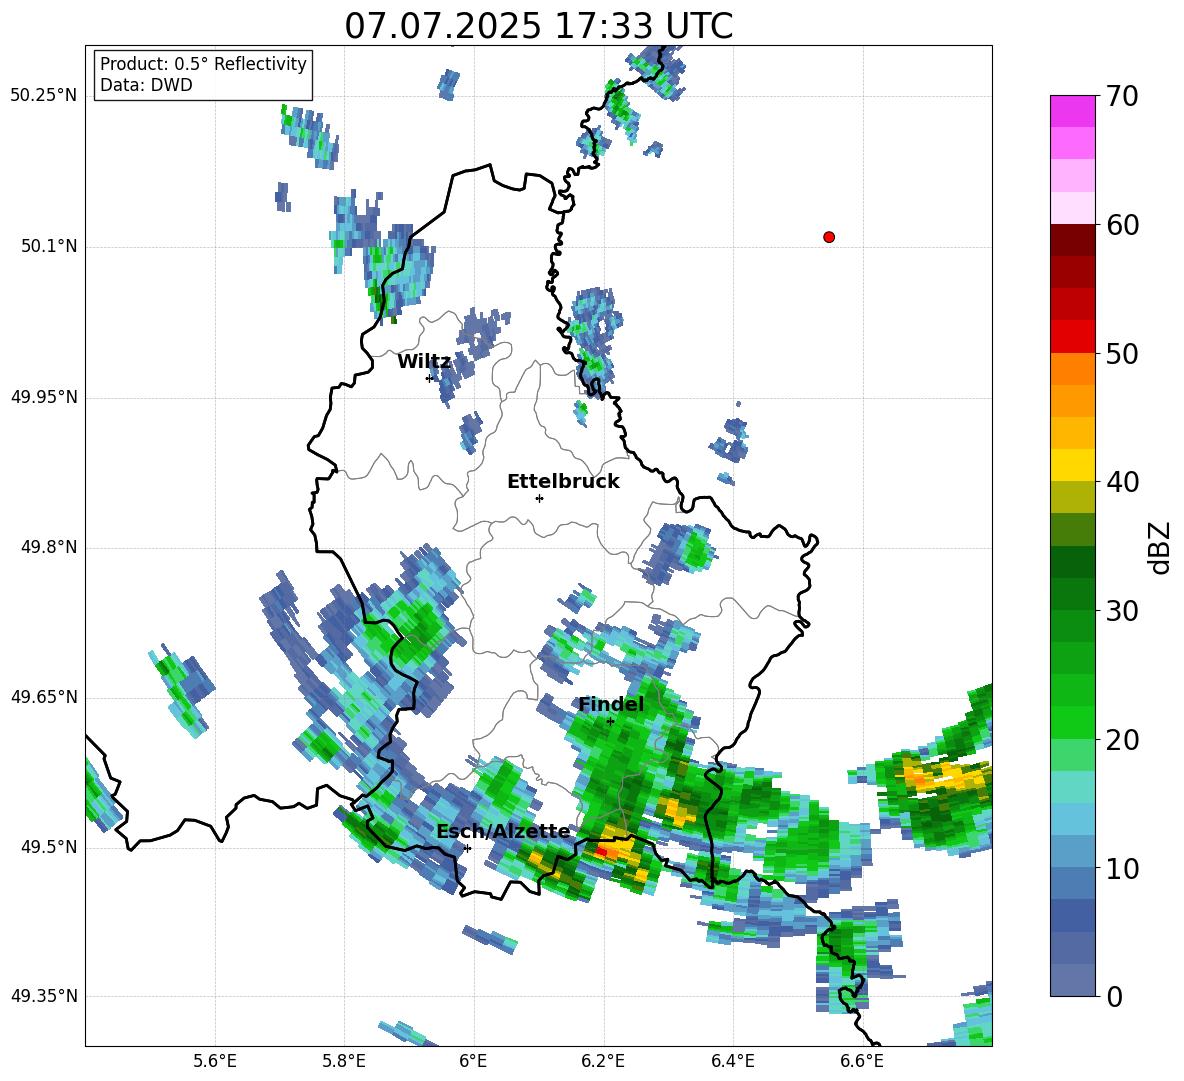The height and width of the screenshot is (1081, 1184).
Task: Click the 5.8°E longitude label
Action: click(344, 1061)
